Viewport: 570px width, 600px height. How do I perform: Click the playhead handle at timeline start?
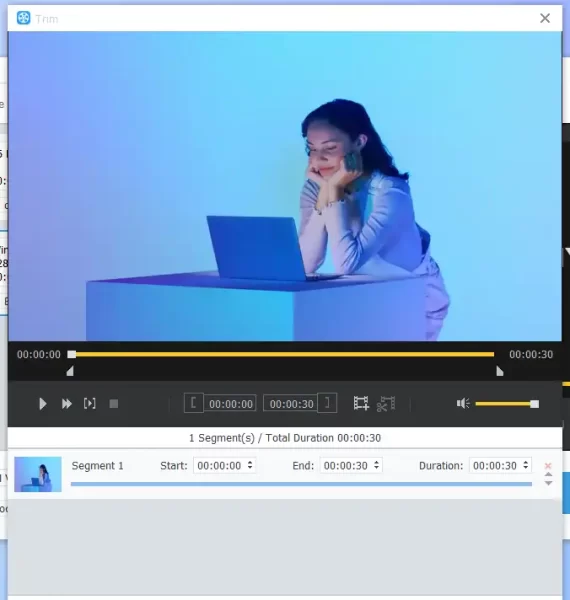click(x=72, y=354)
